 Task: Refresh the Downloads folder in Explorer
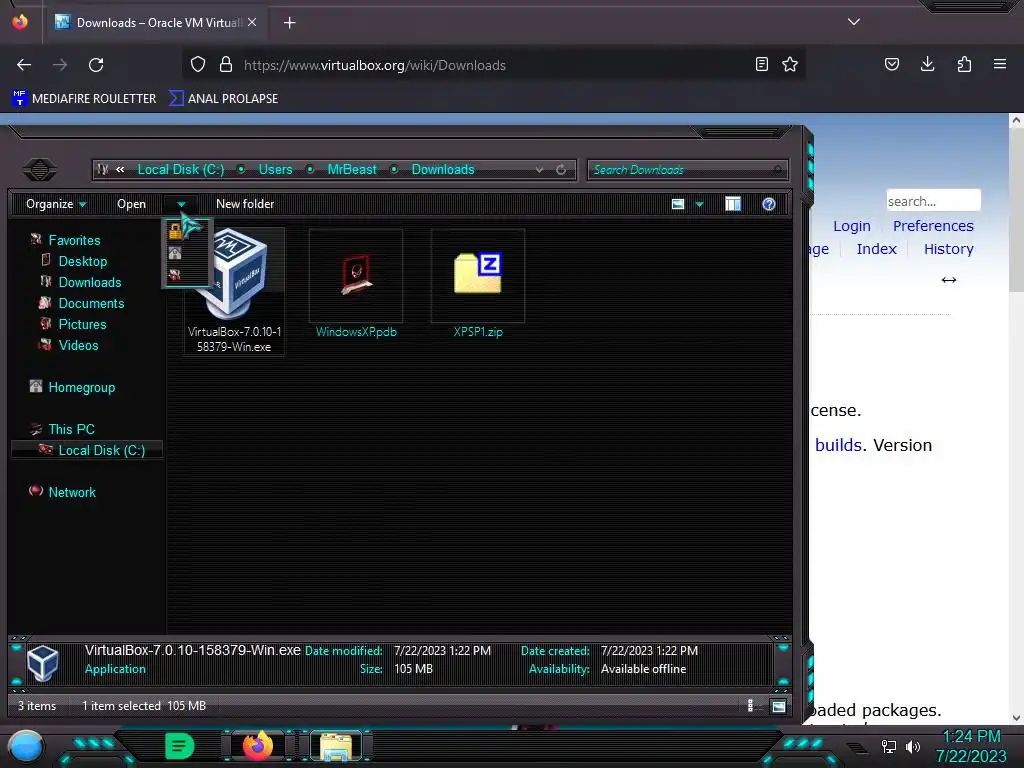[561, 170]
